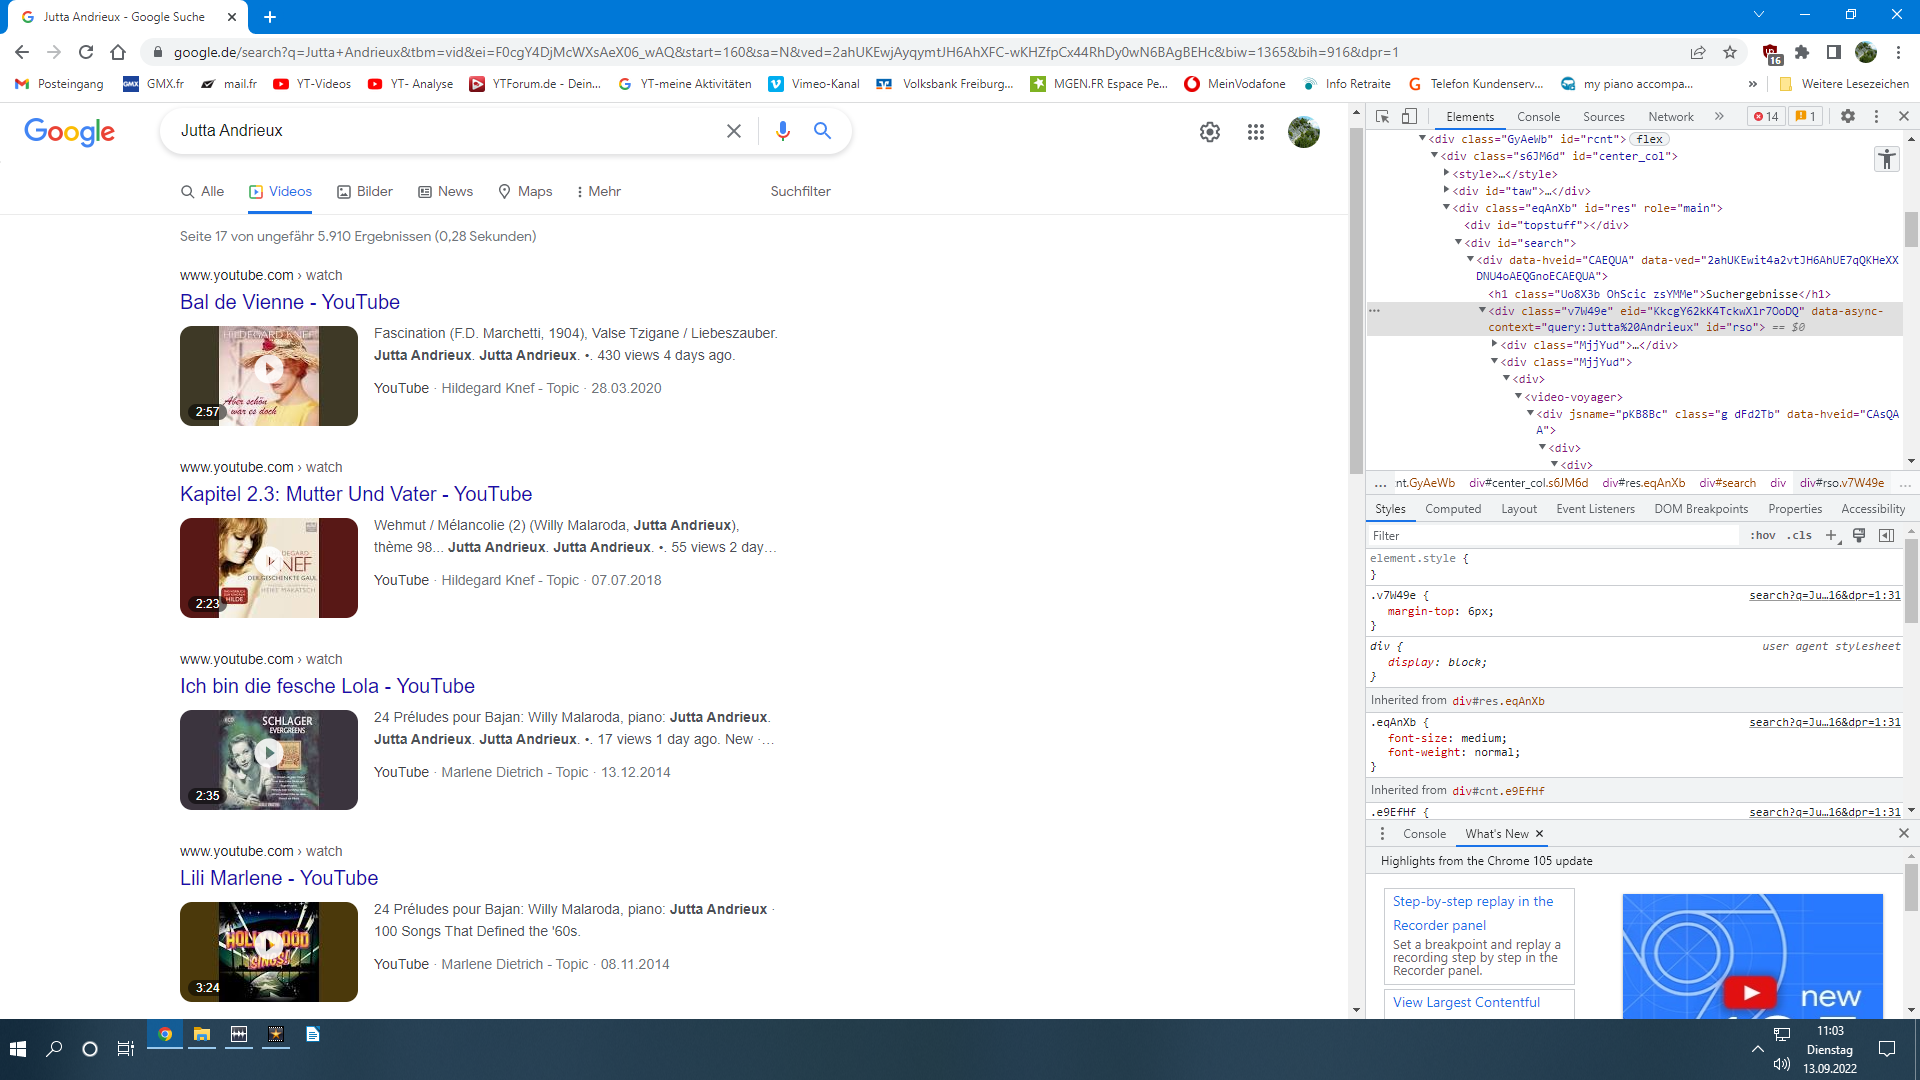
Task: Open Windows taskbar search
Action: click(54, 1049)
